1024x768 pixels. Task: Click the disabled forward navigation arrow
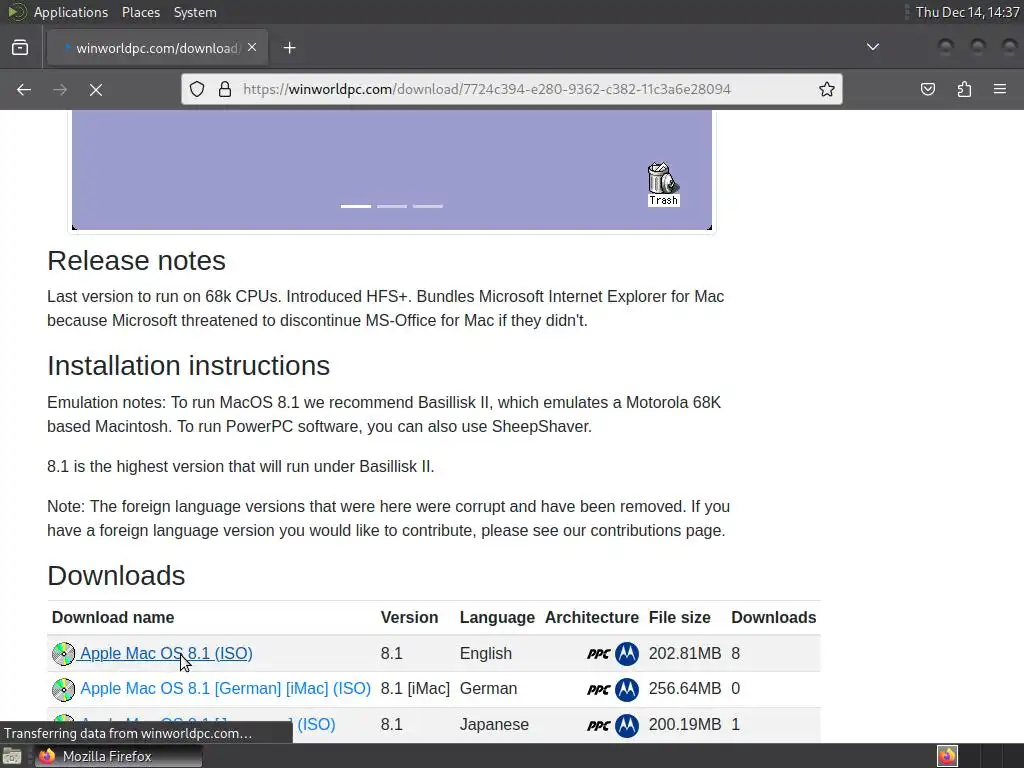click(60, 89)
